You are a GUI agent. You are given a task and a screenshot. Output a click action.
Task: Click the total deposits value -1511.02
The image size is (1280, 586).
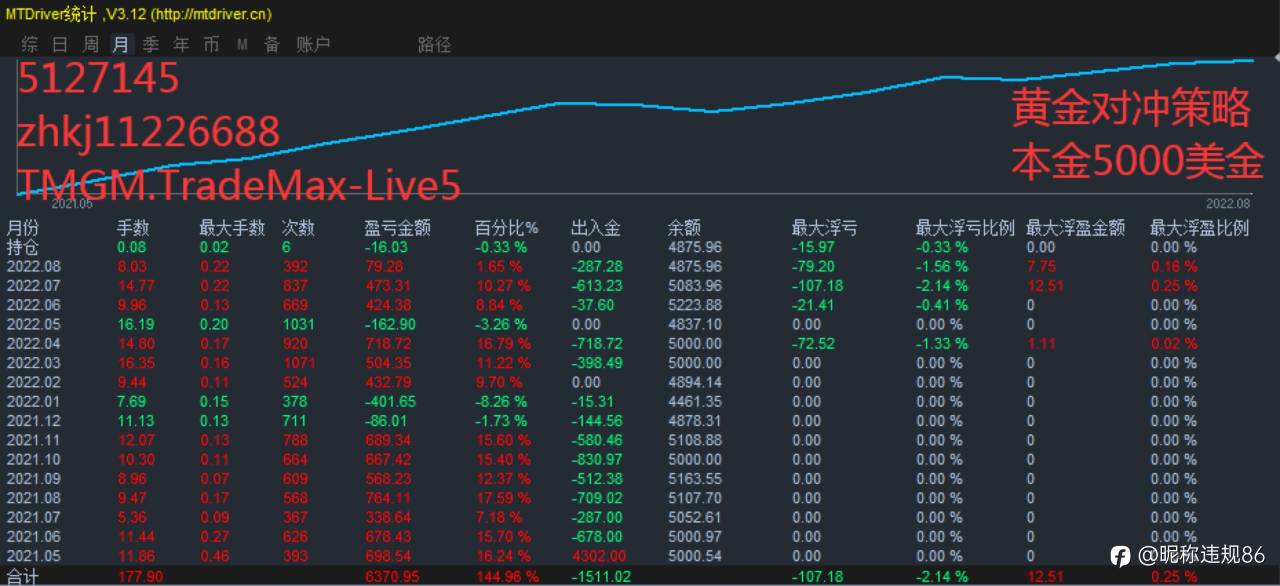[601, 577]
